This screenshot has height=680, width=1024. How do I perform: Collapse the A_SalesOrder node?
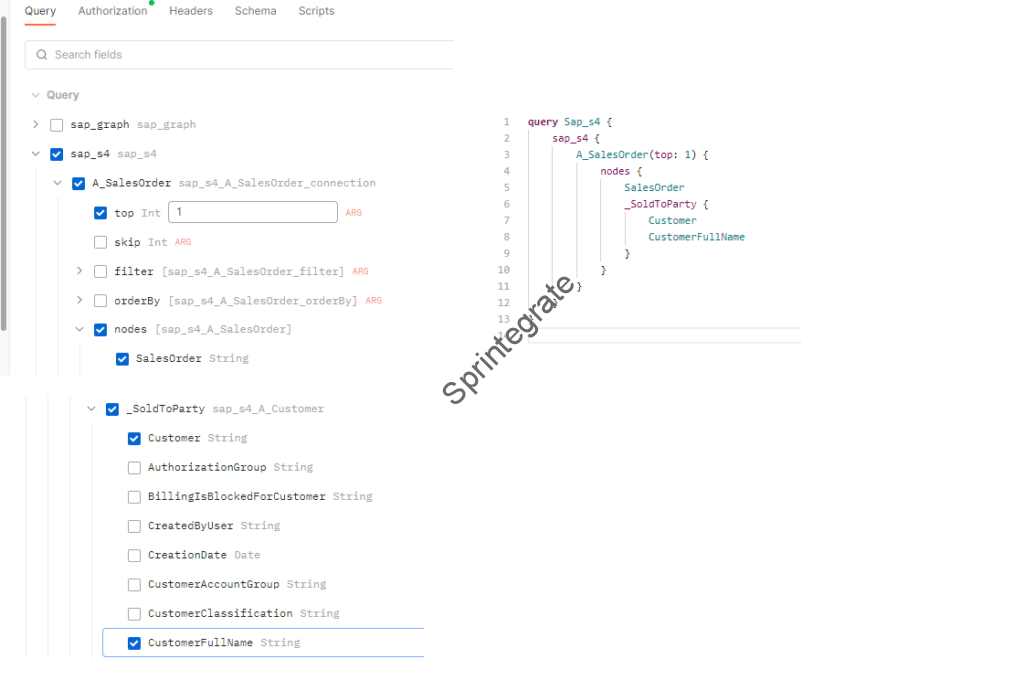tap(58, 183)
